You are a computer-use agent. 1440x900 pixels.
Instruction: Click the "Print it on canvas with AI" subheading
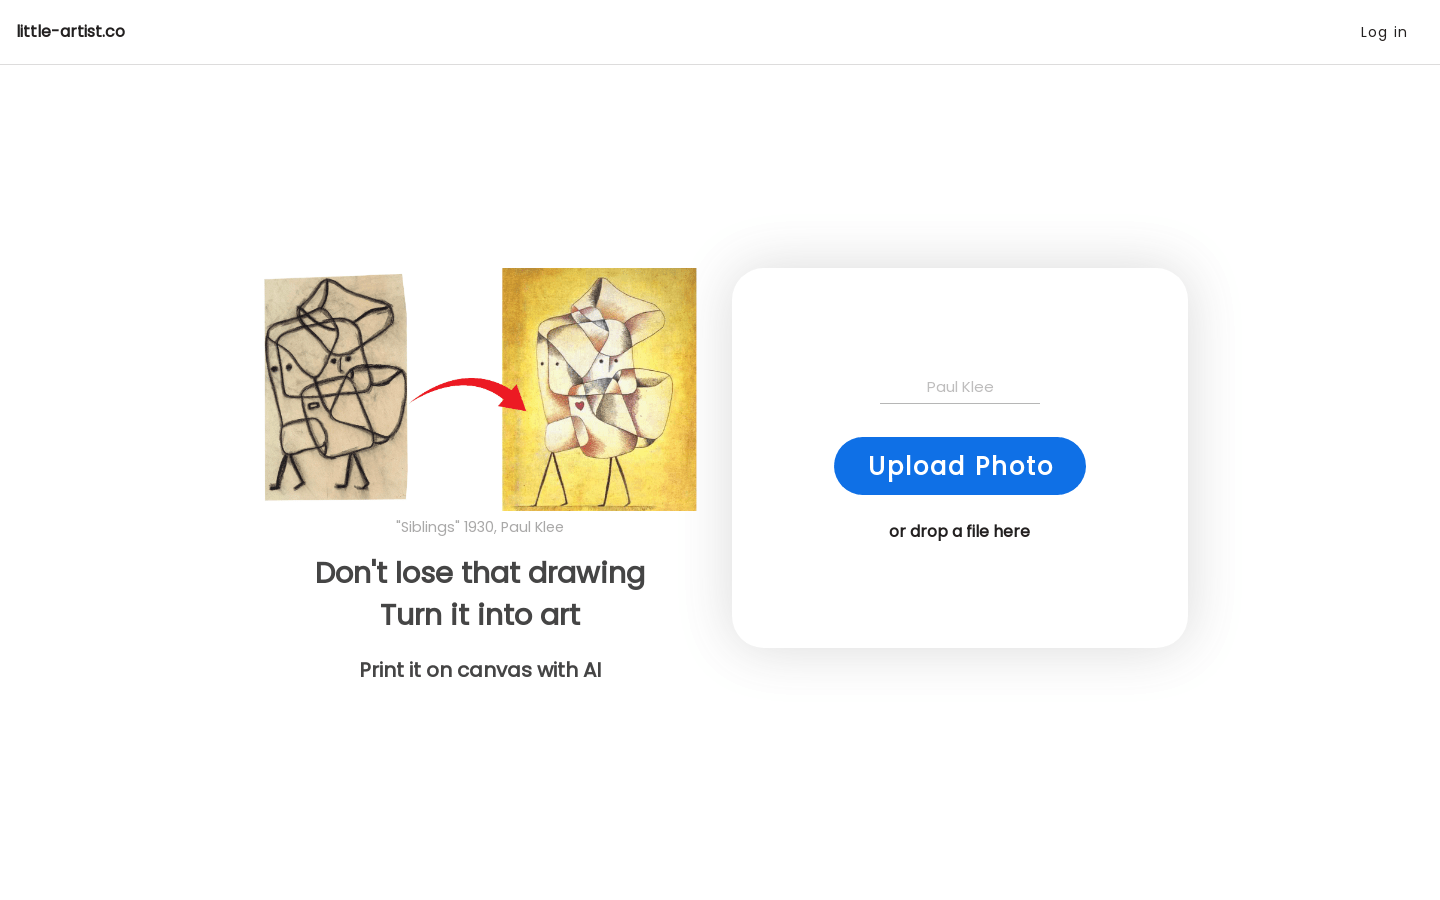point(480,670)
